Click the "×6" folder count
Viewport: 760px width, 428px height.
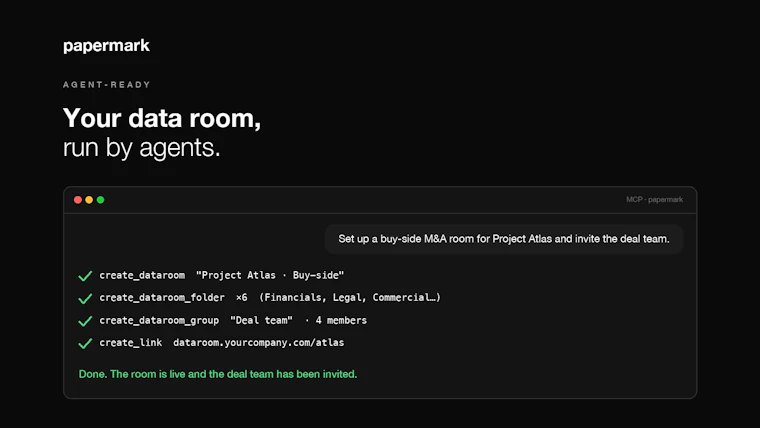(241, 298)
